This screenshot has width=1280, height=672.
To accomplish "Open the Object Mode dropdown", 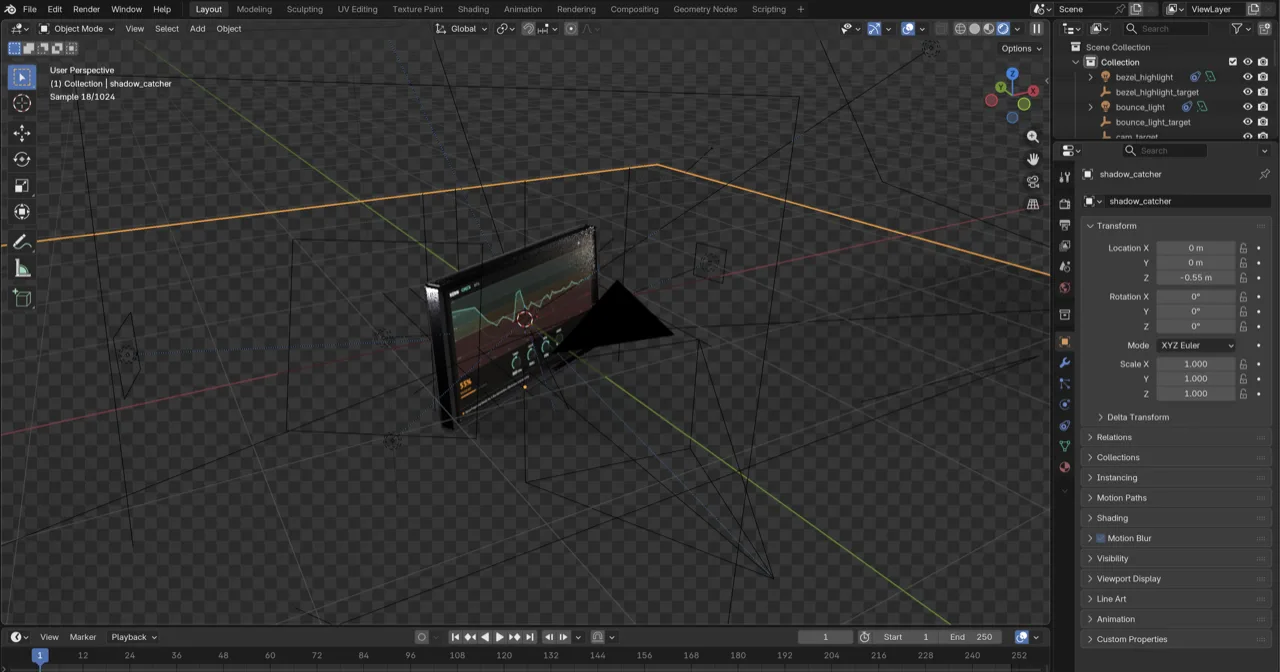I will (78, 28).
